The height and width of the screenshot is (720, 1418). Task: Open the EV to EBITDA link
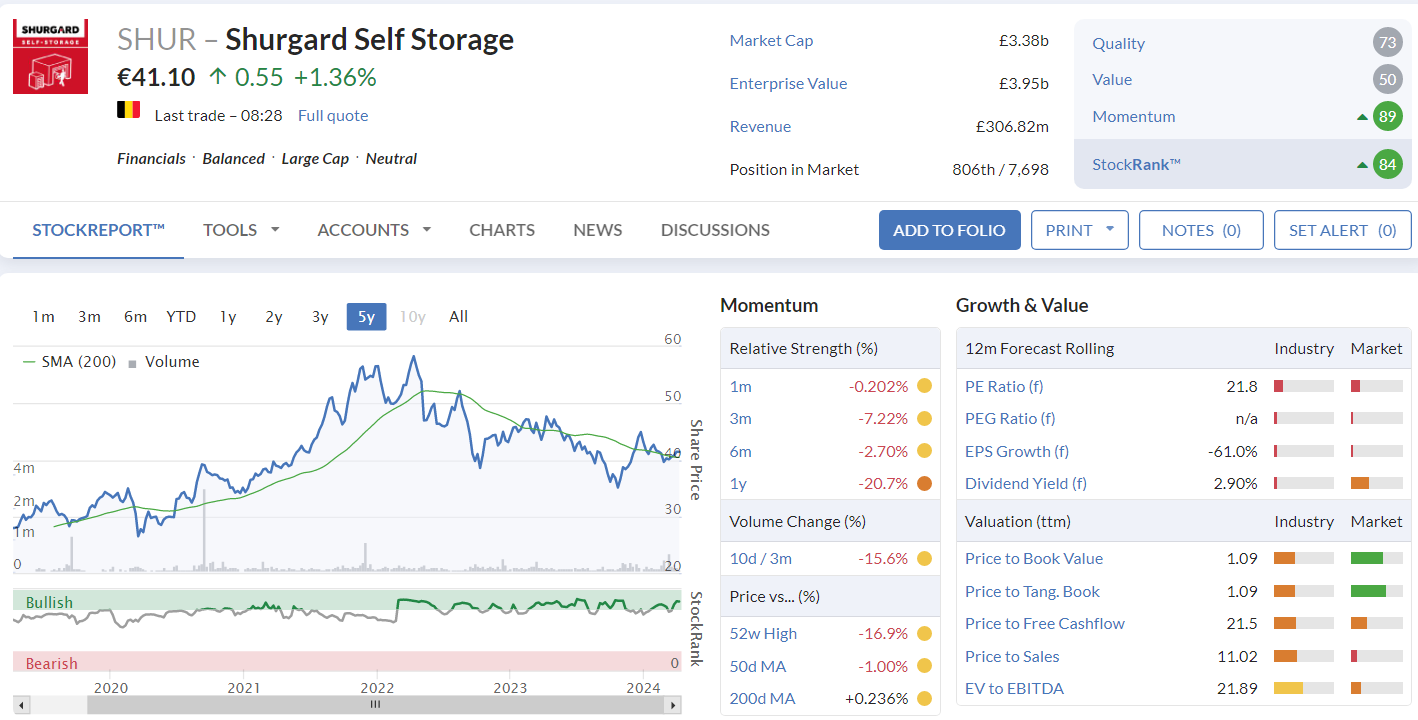tap(1014, 688)
